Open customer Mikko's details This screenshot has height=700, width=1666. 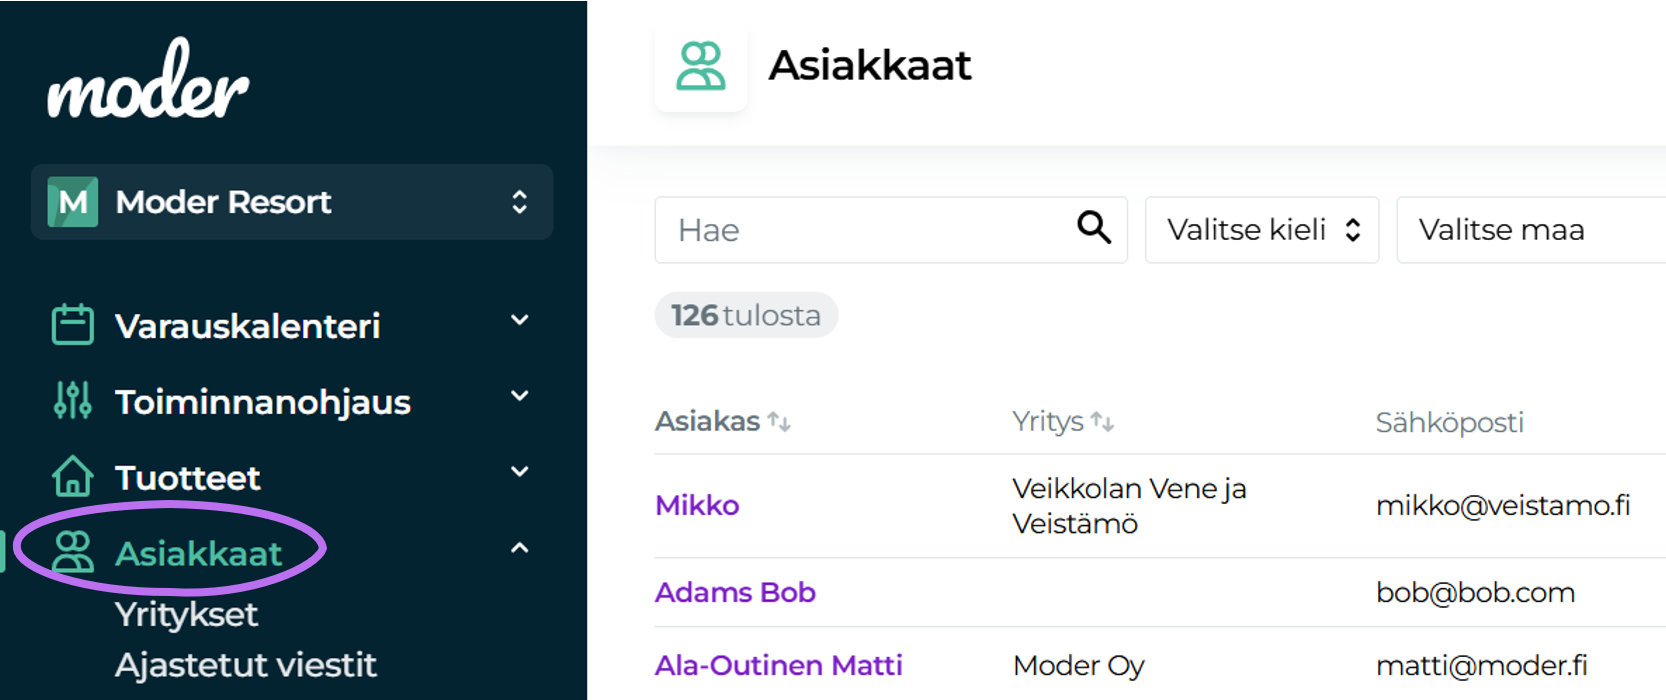coord(696,505)
